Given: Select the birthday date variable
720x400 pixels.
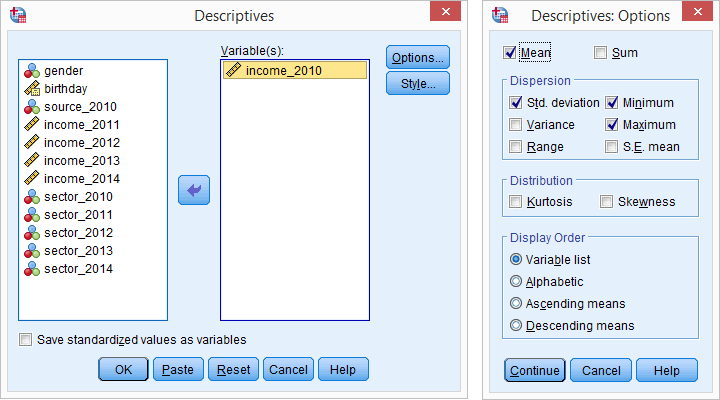Looking at the screenshot, I should click(65, 89).
